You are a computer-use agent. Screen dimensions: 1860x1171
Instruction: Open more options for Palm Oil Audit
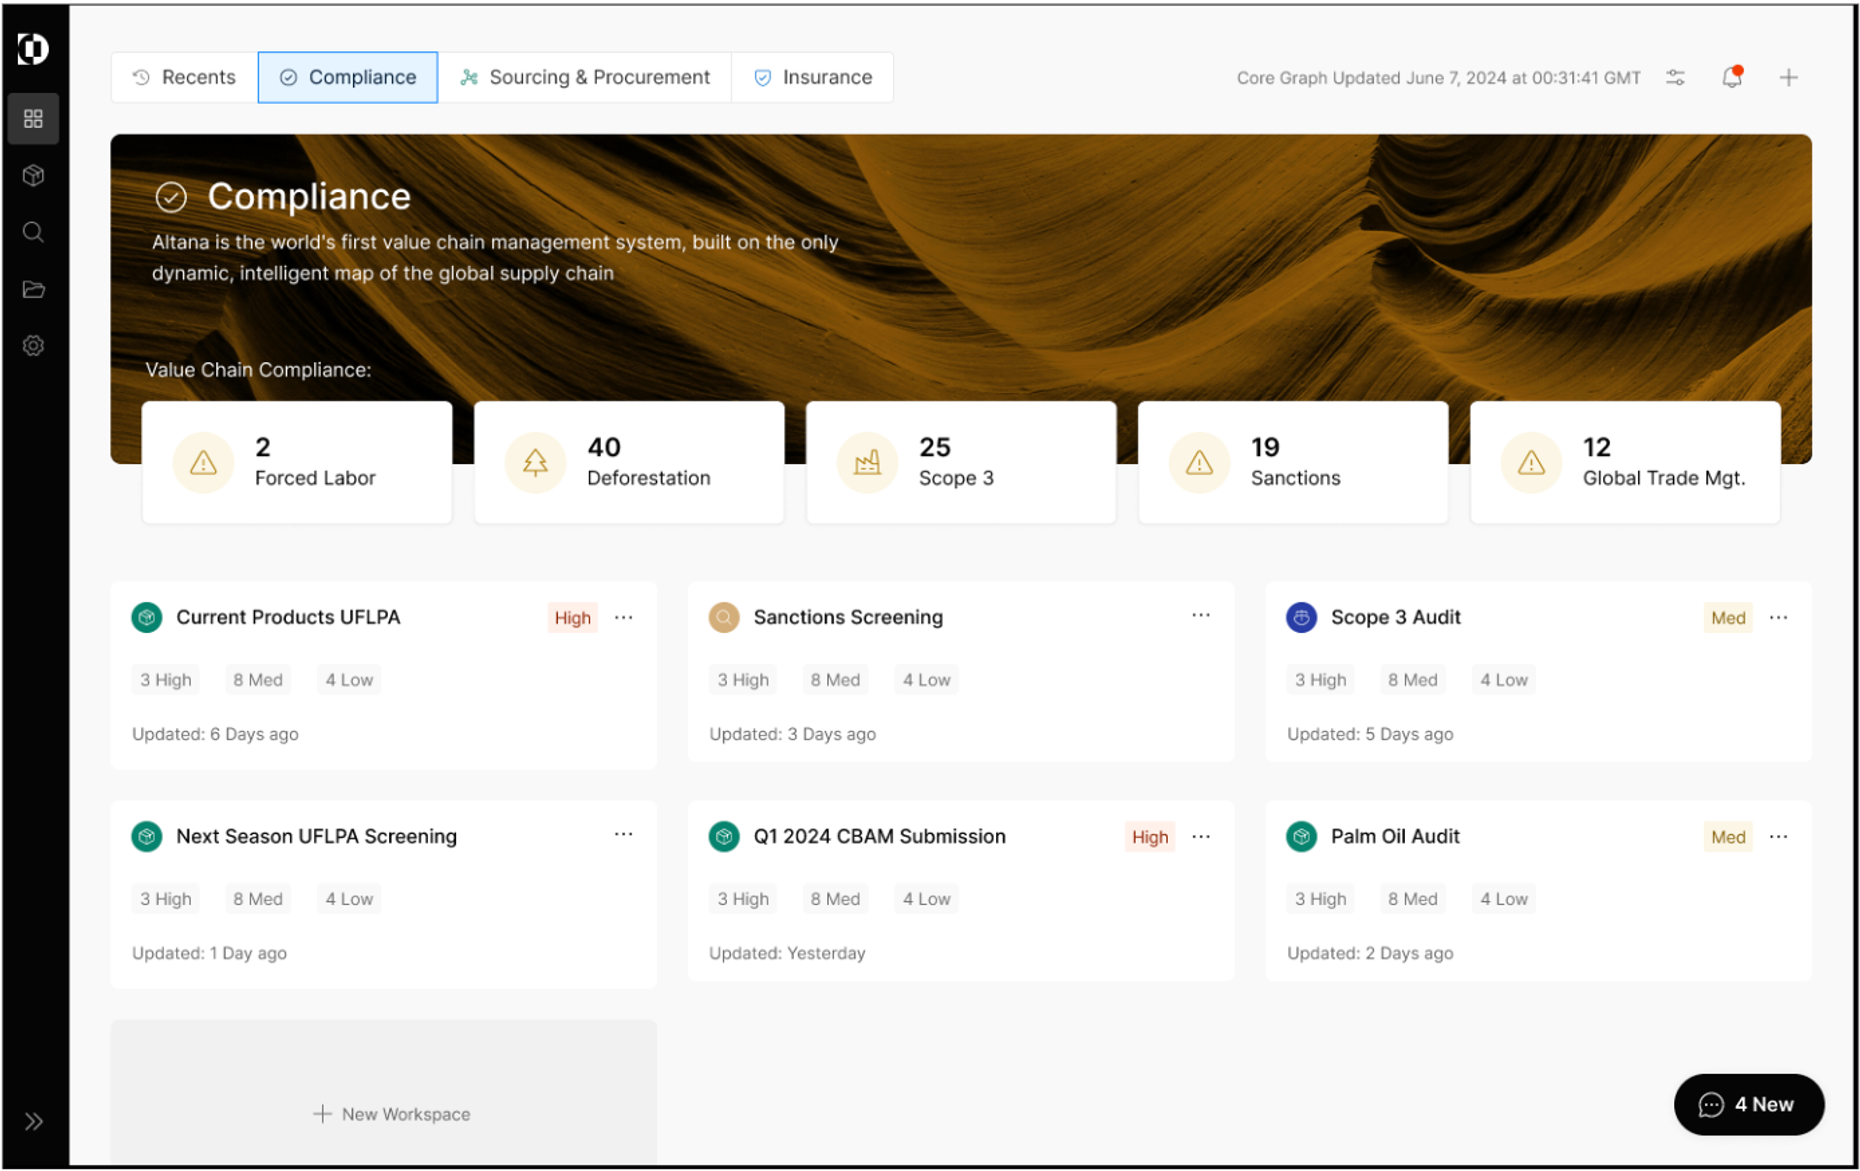pos(1778,836)
